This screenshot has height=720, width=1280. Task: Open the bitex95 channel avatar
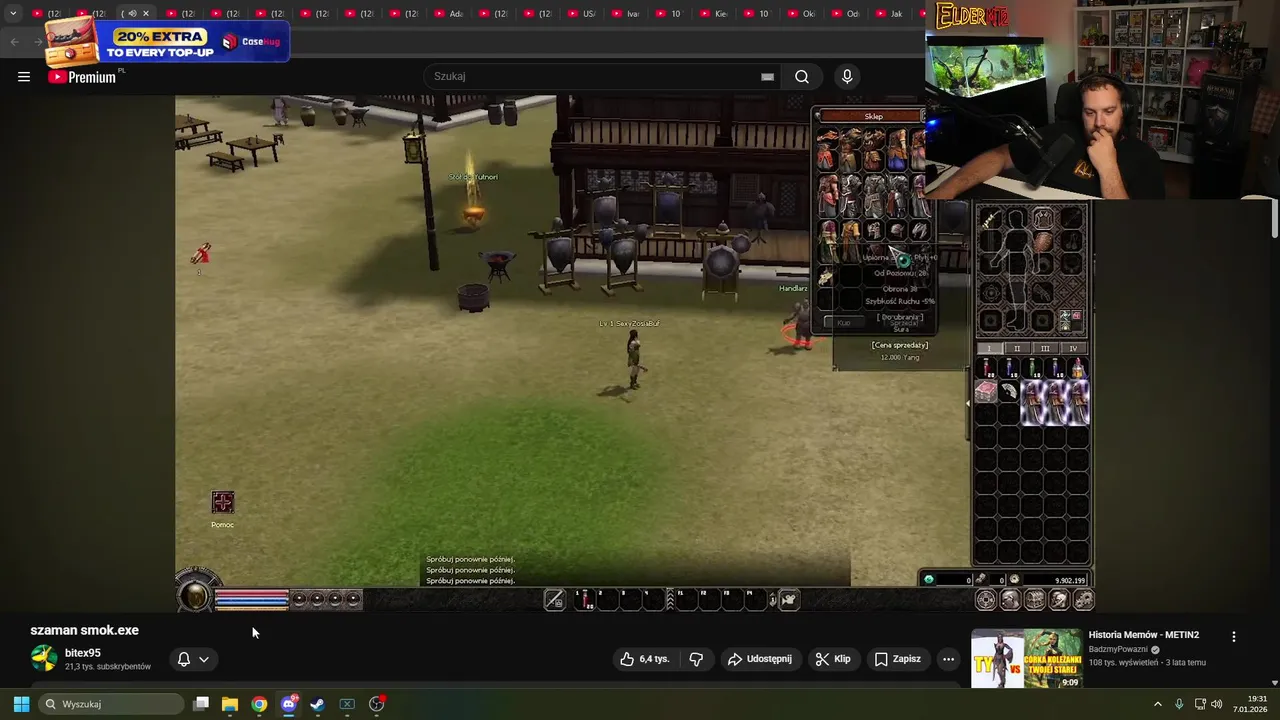pos(44,658)
